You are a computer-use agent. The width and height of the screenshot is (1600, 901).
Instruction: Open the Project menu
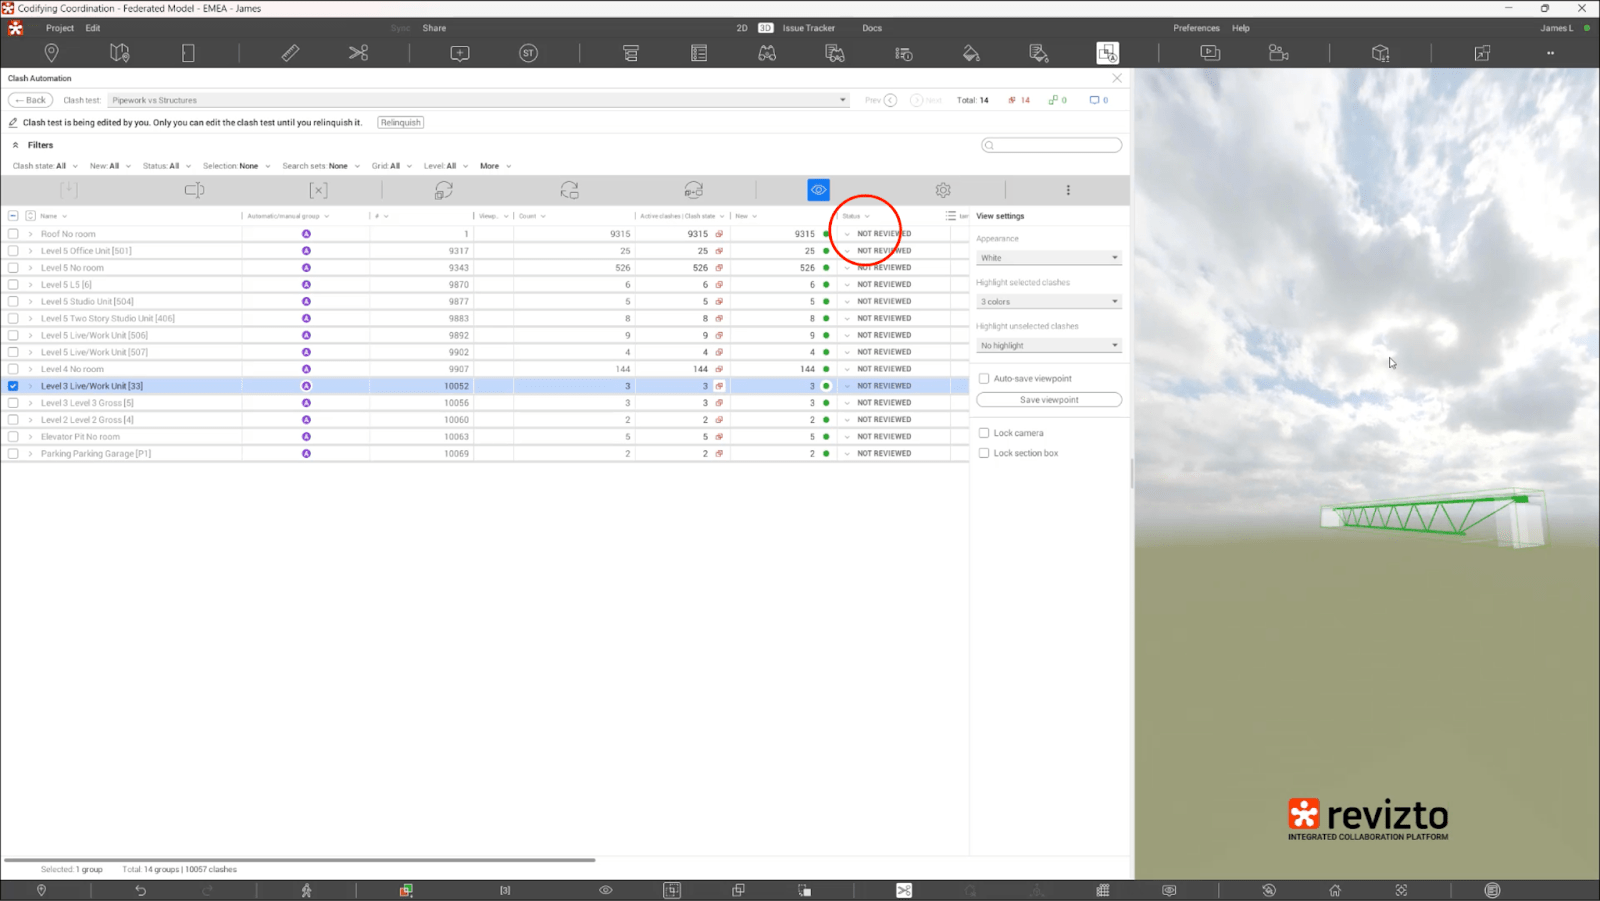point(60,28)
